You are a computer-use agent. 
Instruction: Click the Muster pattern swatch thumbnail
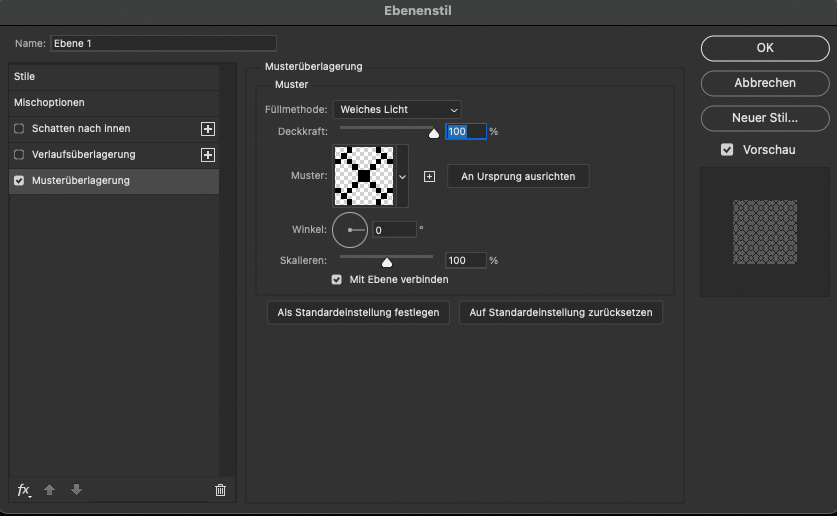(x=364, y=176)
